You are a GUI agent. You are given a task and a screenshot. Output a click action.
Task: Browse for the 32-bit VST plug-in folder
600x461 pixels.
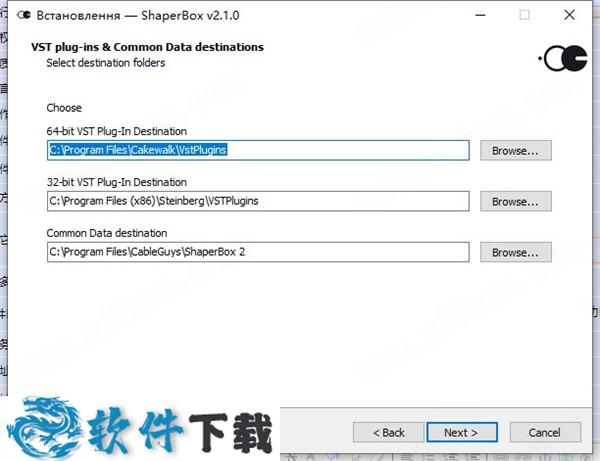pyautogui.click(x=515, y=201)
